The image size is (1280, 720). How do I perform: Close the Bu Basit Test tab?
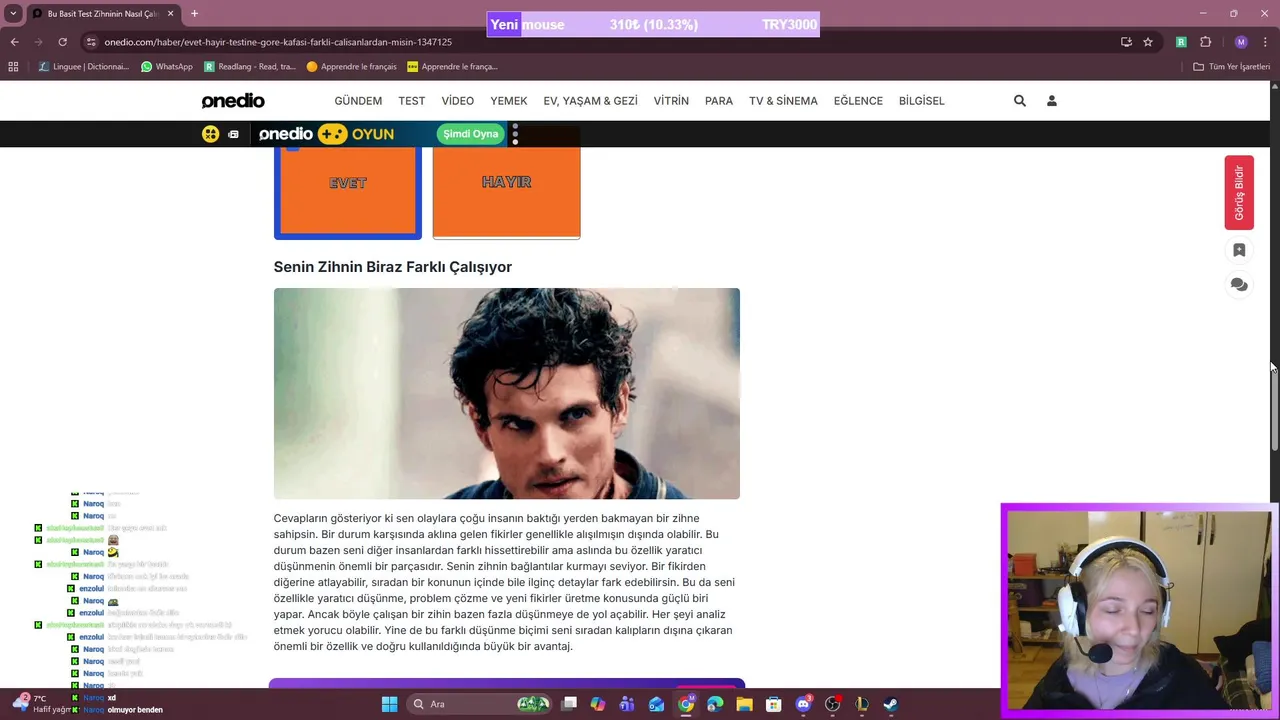[170, 14]
